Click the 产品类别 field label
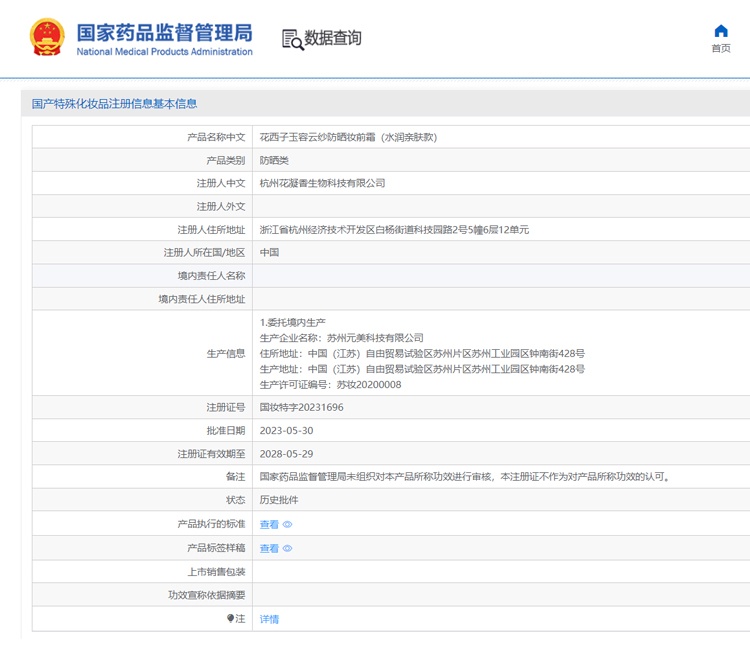The width and height of the screenshot is (750, 667). pyautogui.click(x=226, y=160)
